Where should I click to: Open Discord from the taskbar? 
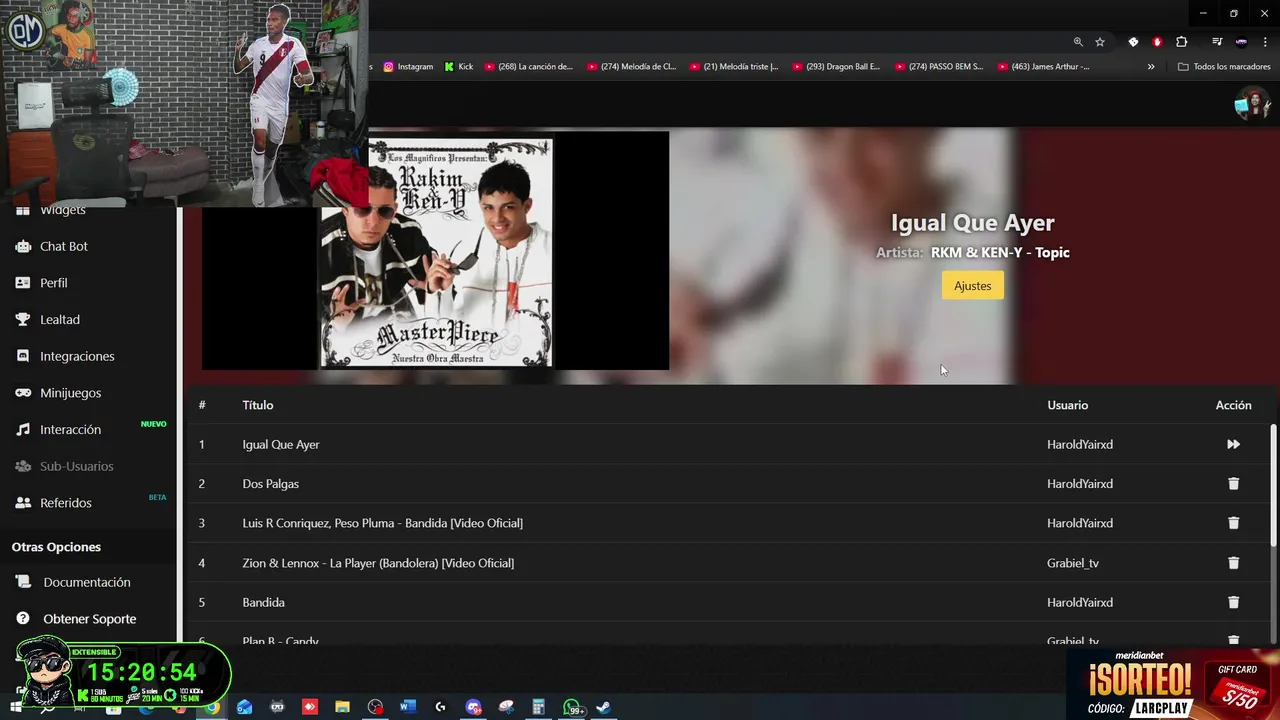click(x=473, y=707)
